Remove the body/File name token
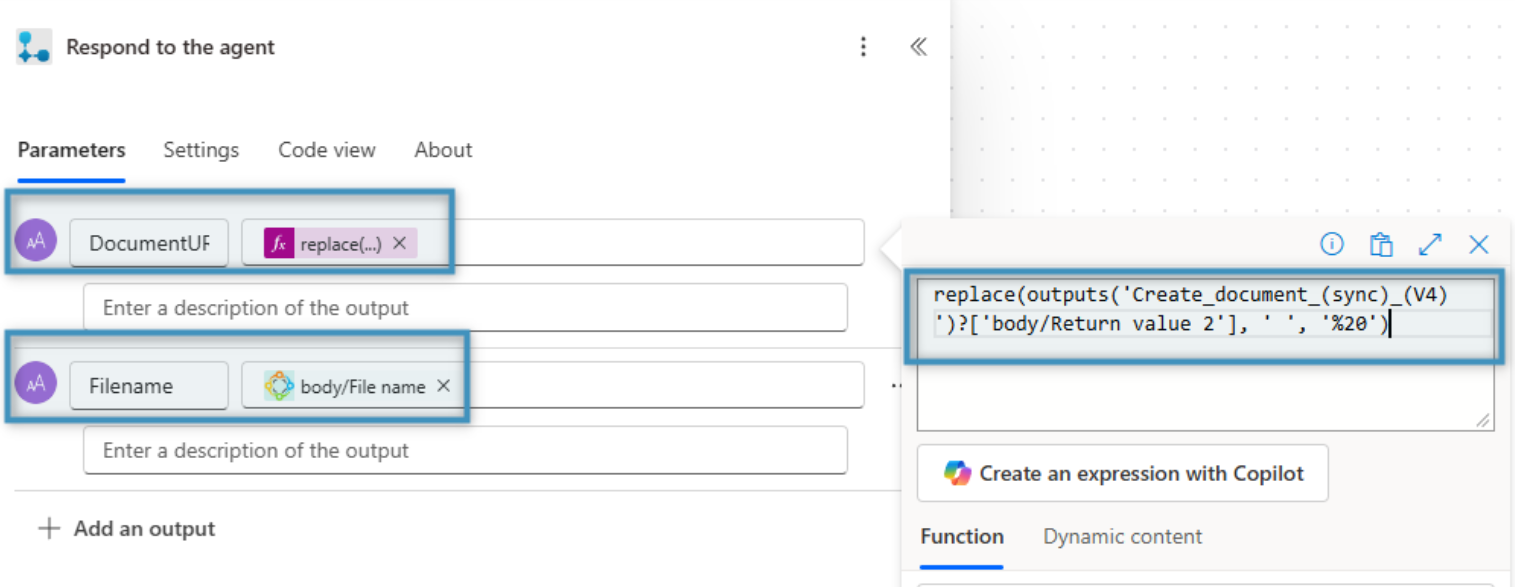The image size is (1515, 587). click(443, 386)
